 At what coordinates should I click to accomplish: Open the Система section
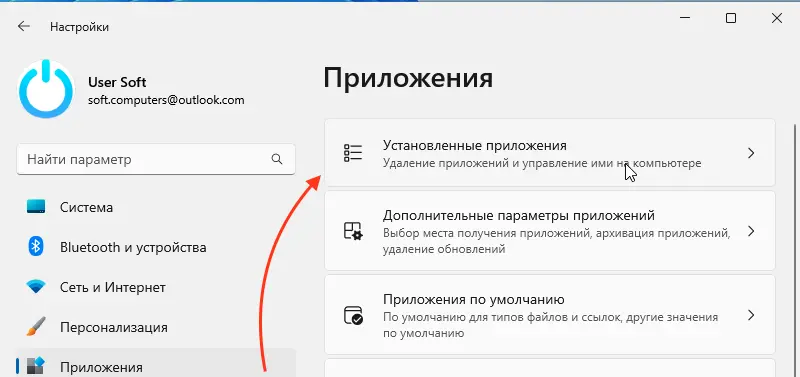click(156, 207)
